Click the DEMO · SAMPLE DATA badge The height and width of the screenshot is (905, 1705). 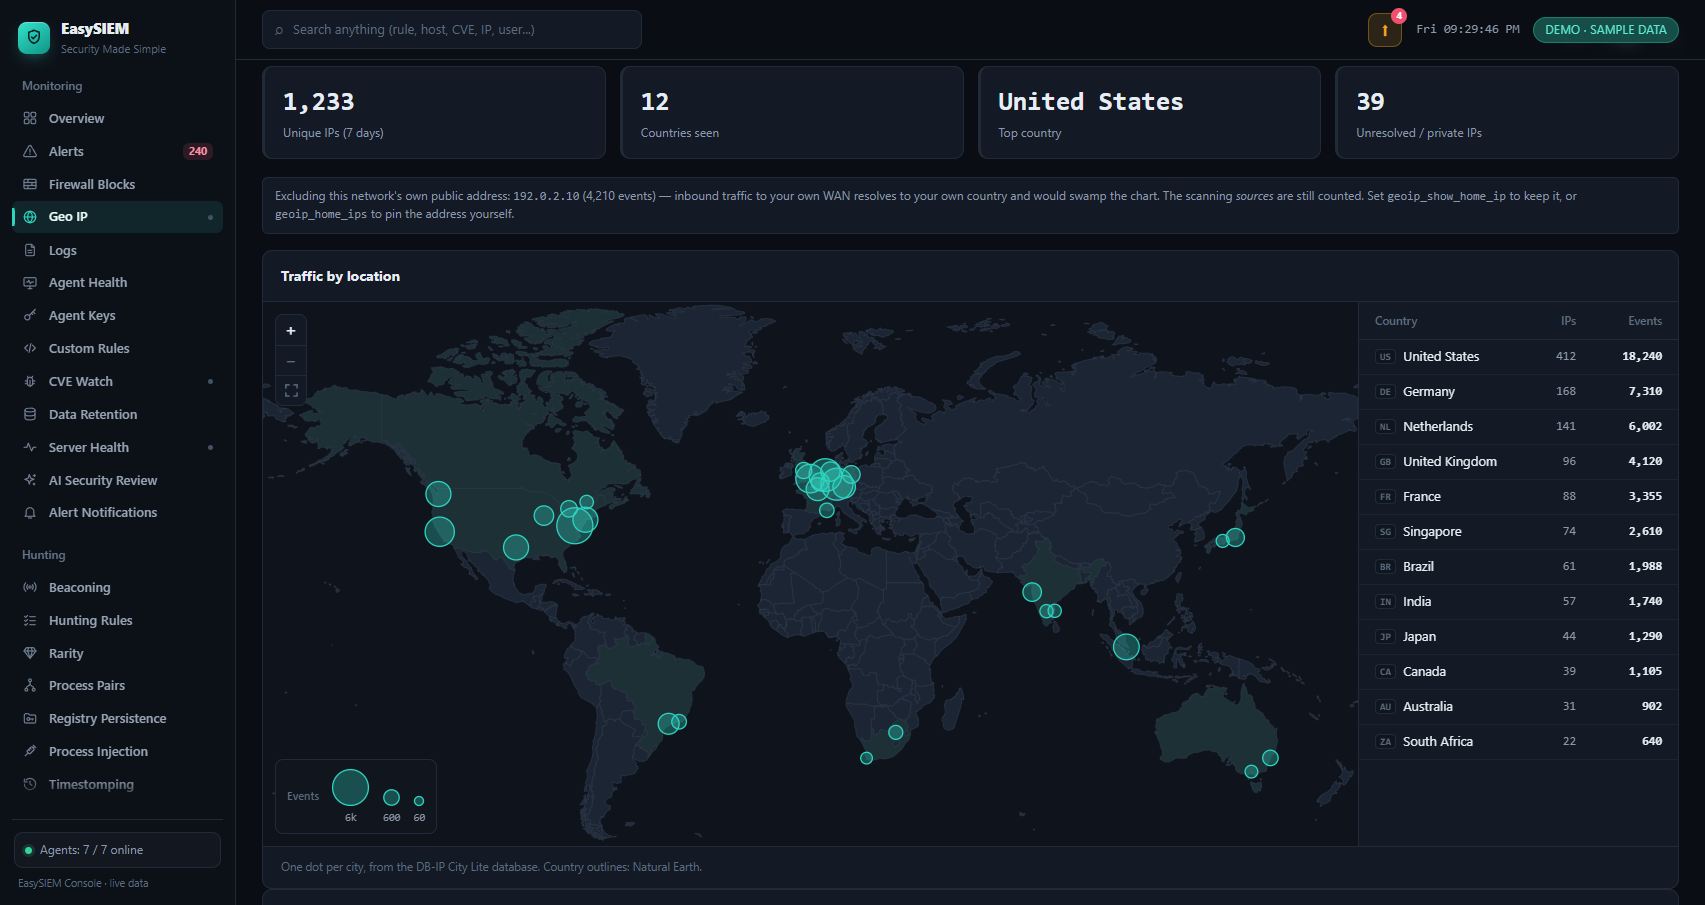(x=1606, y=30)
